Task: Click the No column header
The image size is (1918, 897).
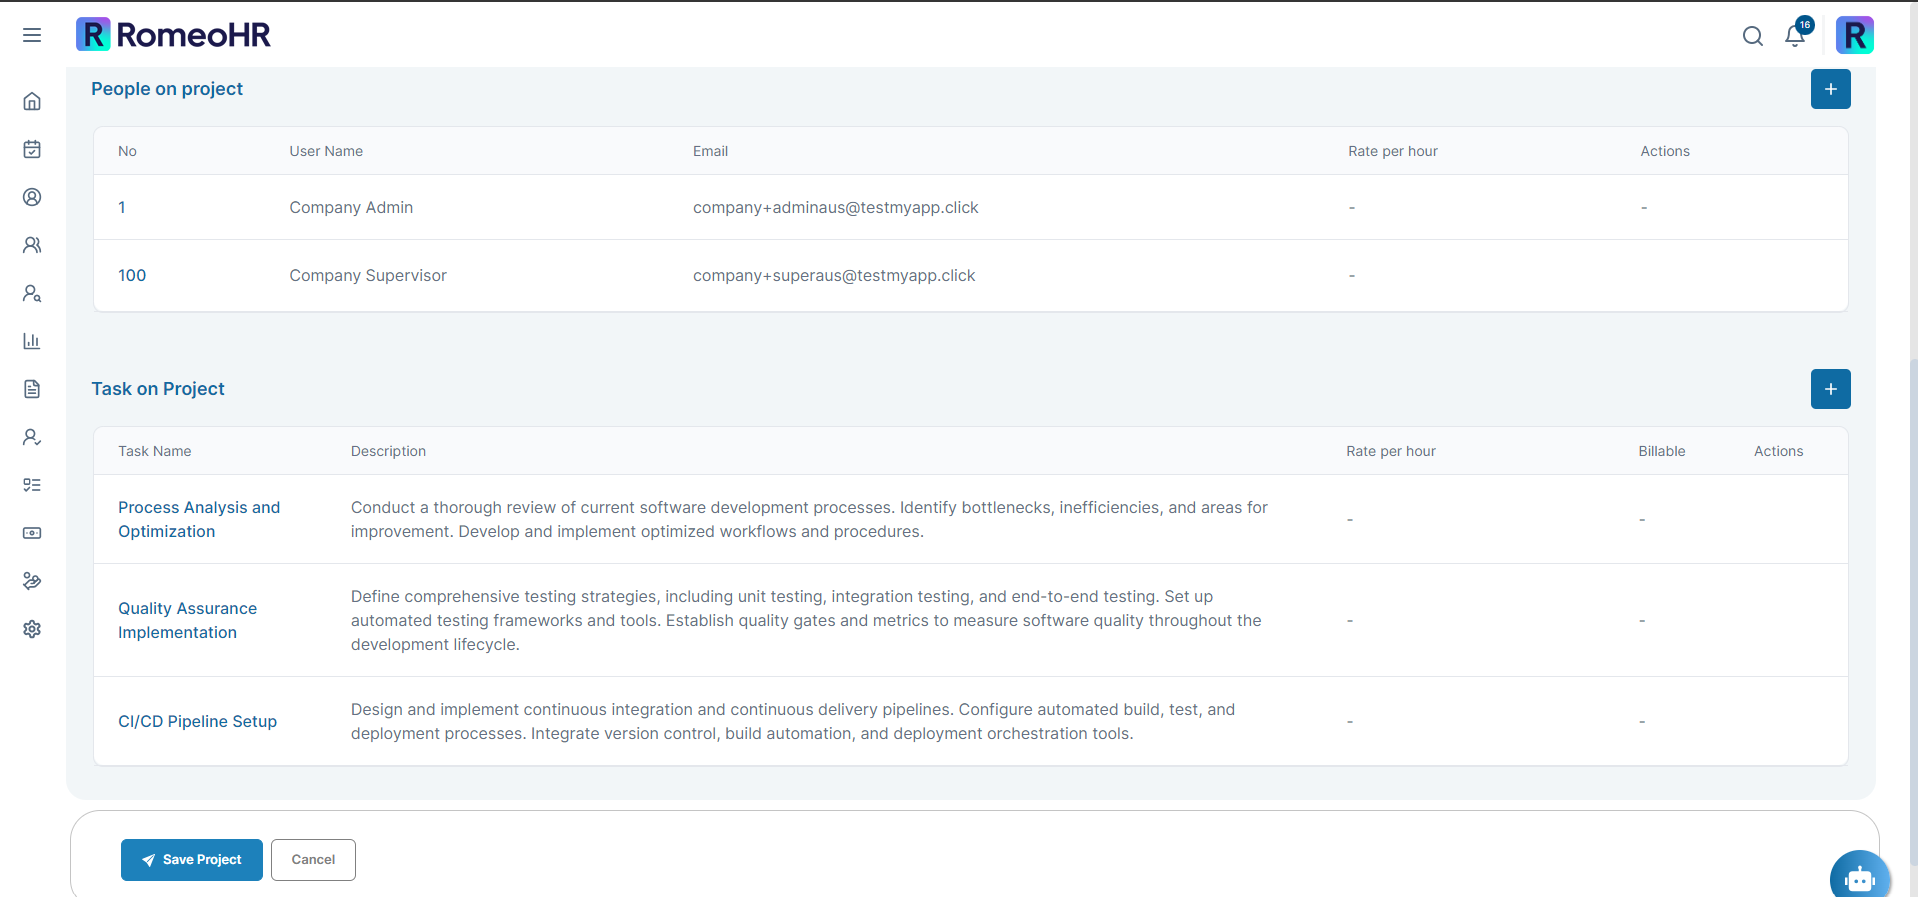Action: pyautogui.click(x=128, y=151)
